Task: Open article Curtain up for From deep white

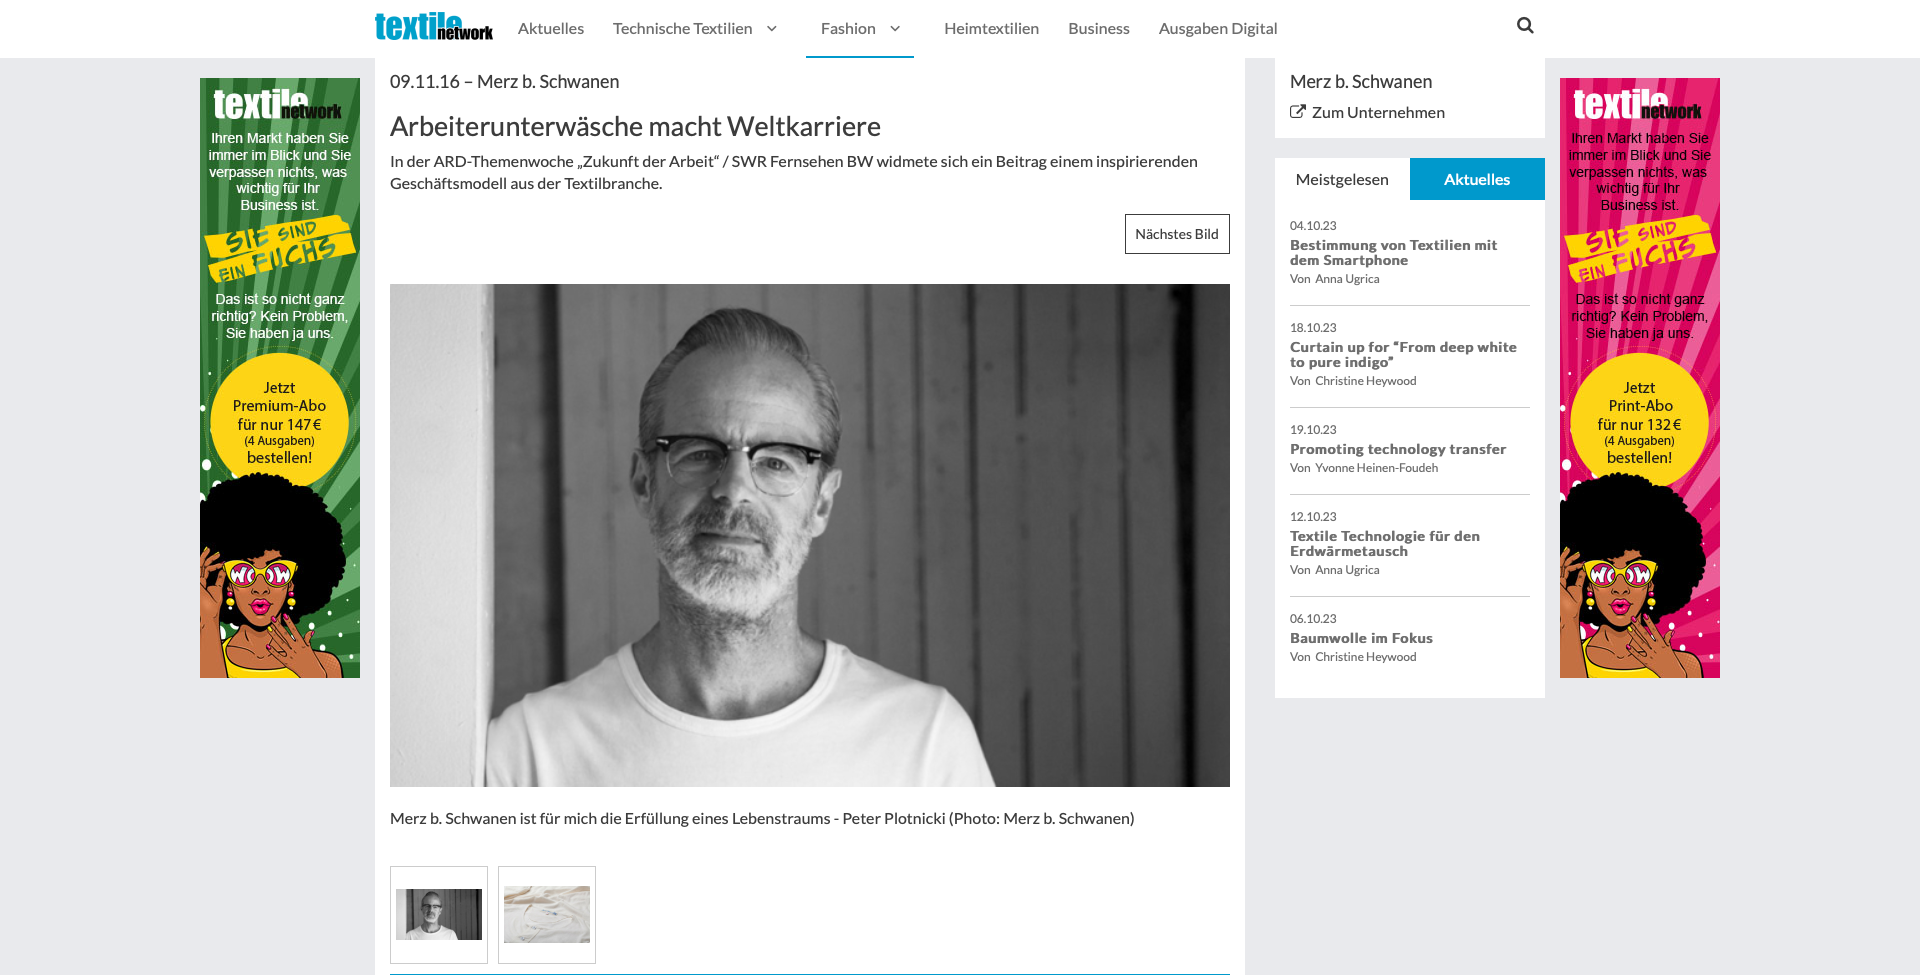Action: 1403,355
